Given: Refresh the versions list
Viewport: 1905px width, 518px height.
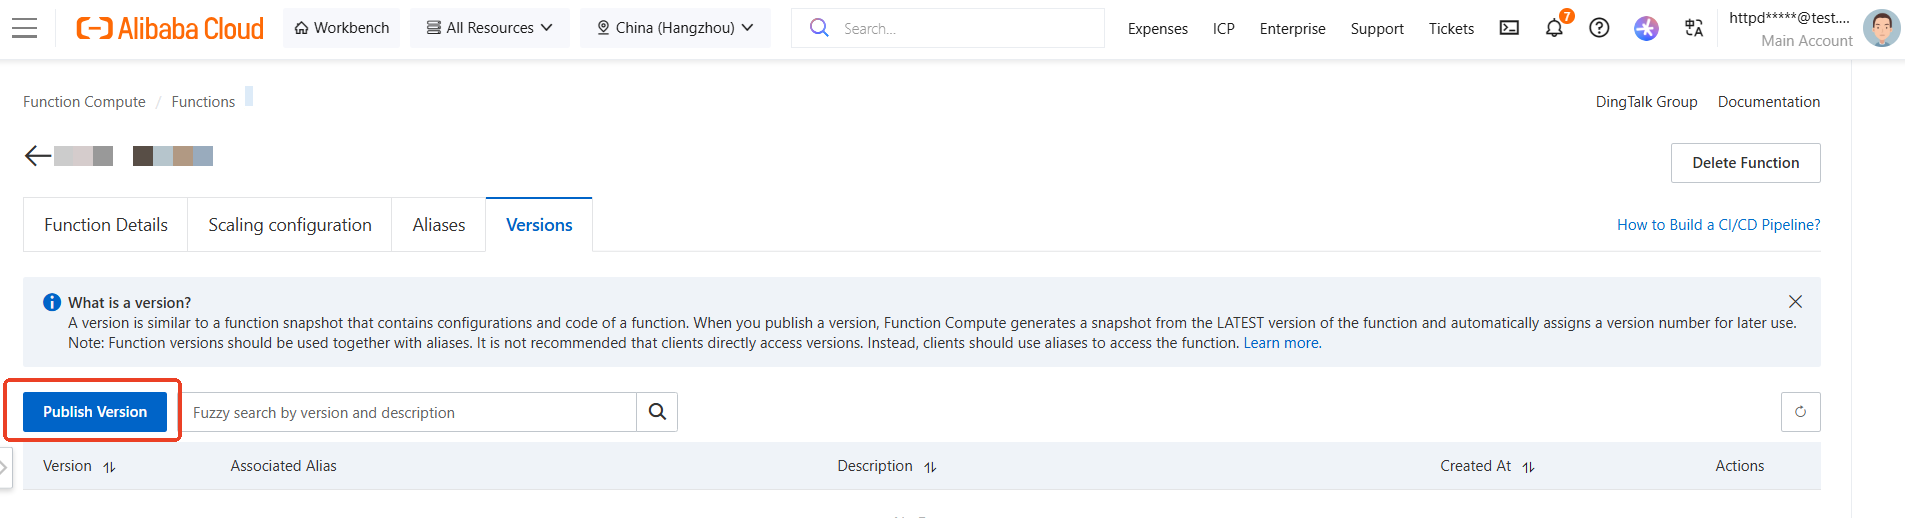Looking at the screenshot, I should tap(1800, 412).
